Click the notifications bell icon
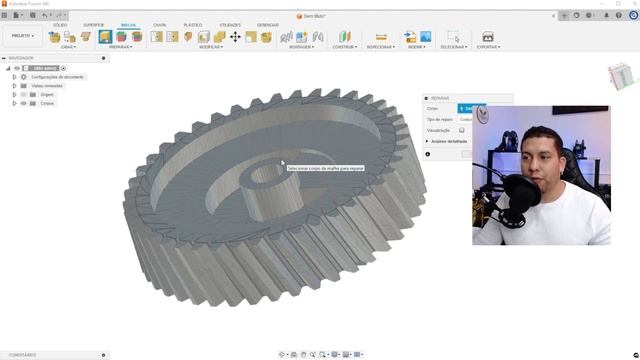The height and width of the screenshot is (360, 640). (x=606, y=15)
